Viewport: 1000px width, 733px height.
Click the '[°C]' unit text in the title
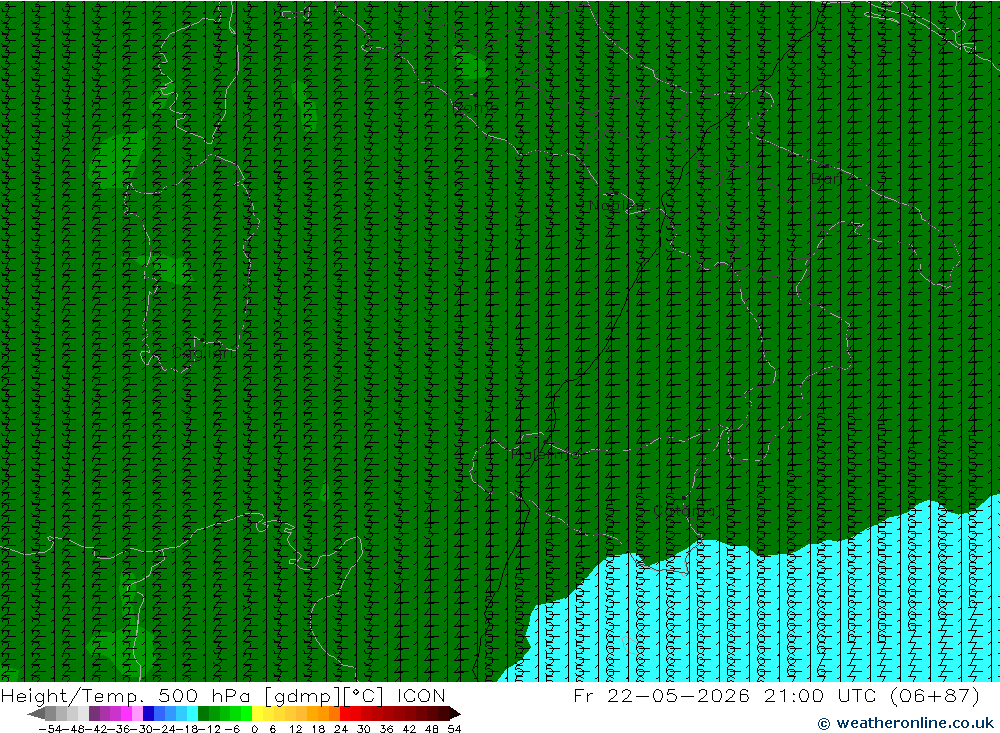(x=364, y=696)
